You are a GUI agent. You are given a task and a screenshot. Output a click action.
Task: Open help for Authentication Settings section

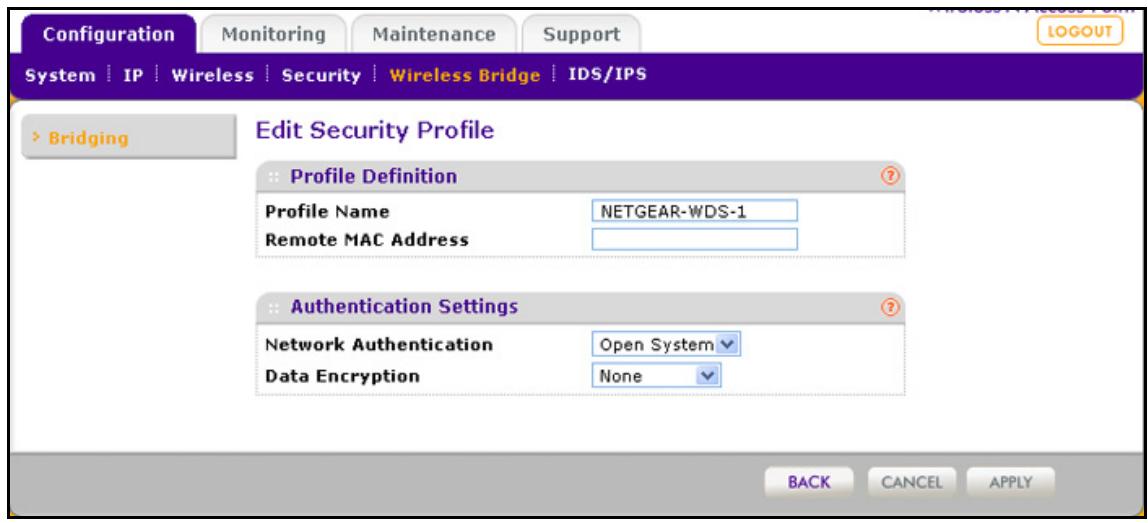[890, 307]
